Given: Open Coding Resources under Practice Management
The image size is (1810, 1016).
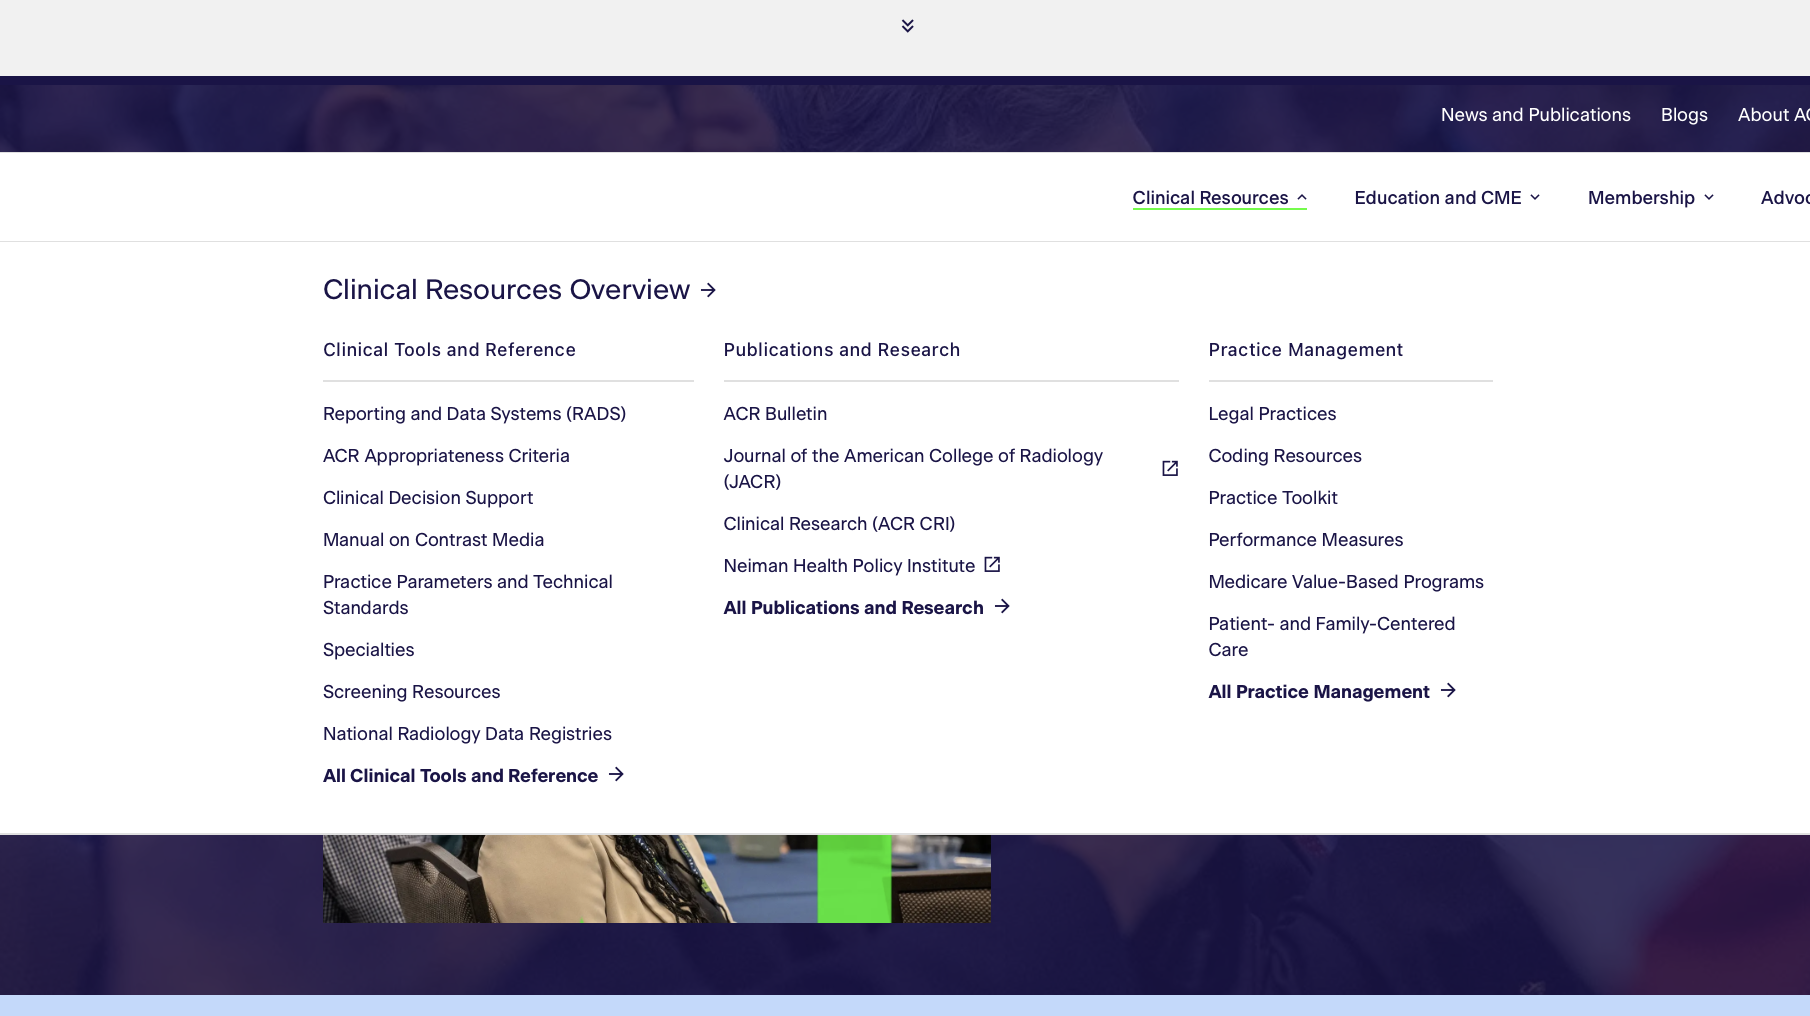Looking at the screenshot, I should (1285, 456).
